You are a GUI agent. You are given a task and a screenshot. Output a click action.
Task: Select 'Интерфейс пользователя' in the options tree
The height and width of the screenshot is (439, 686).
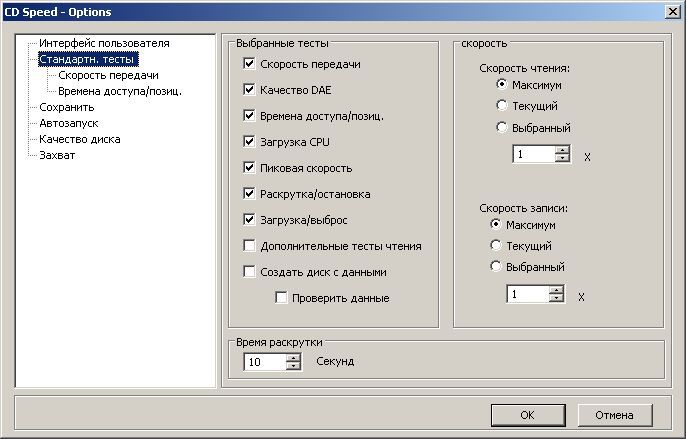[x=104, y=44]
